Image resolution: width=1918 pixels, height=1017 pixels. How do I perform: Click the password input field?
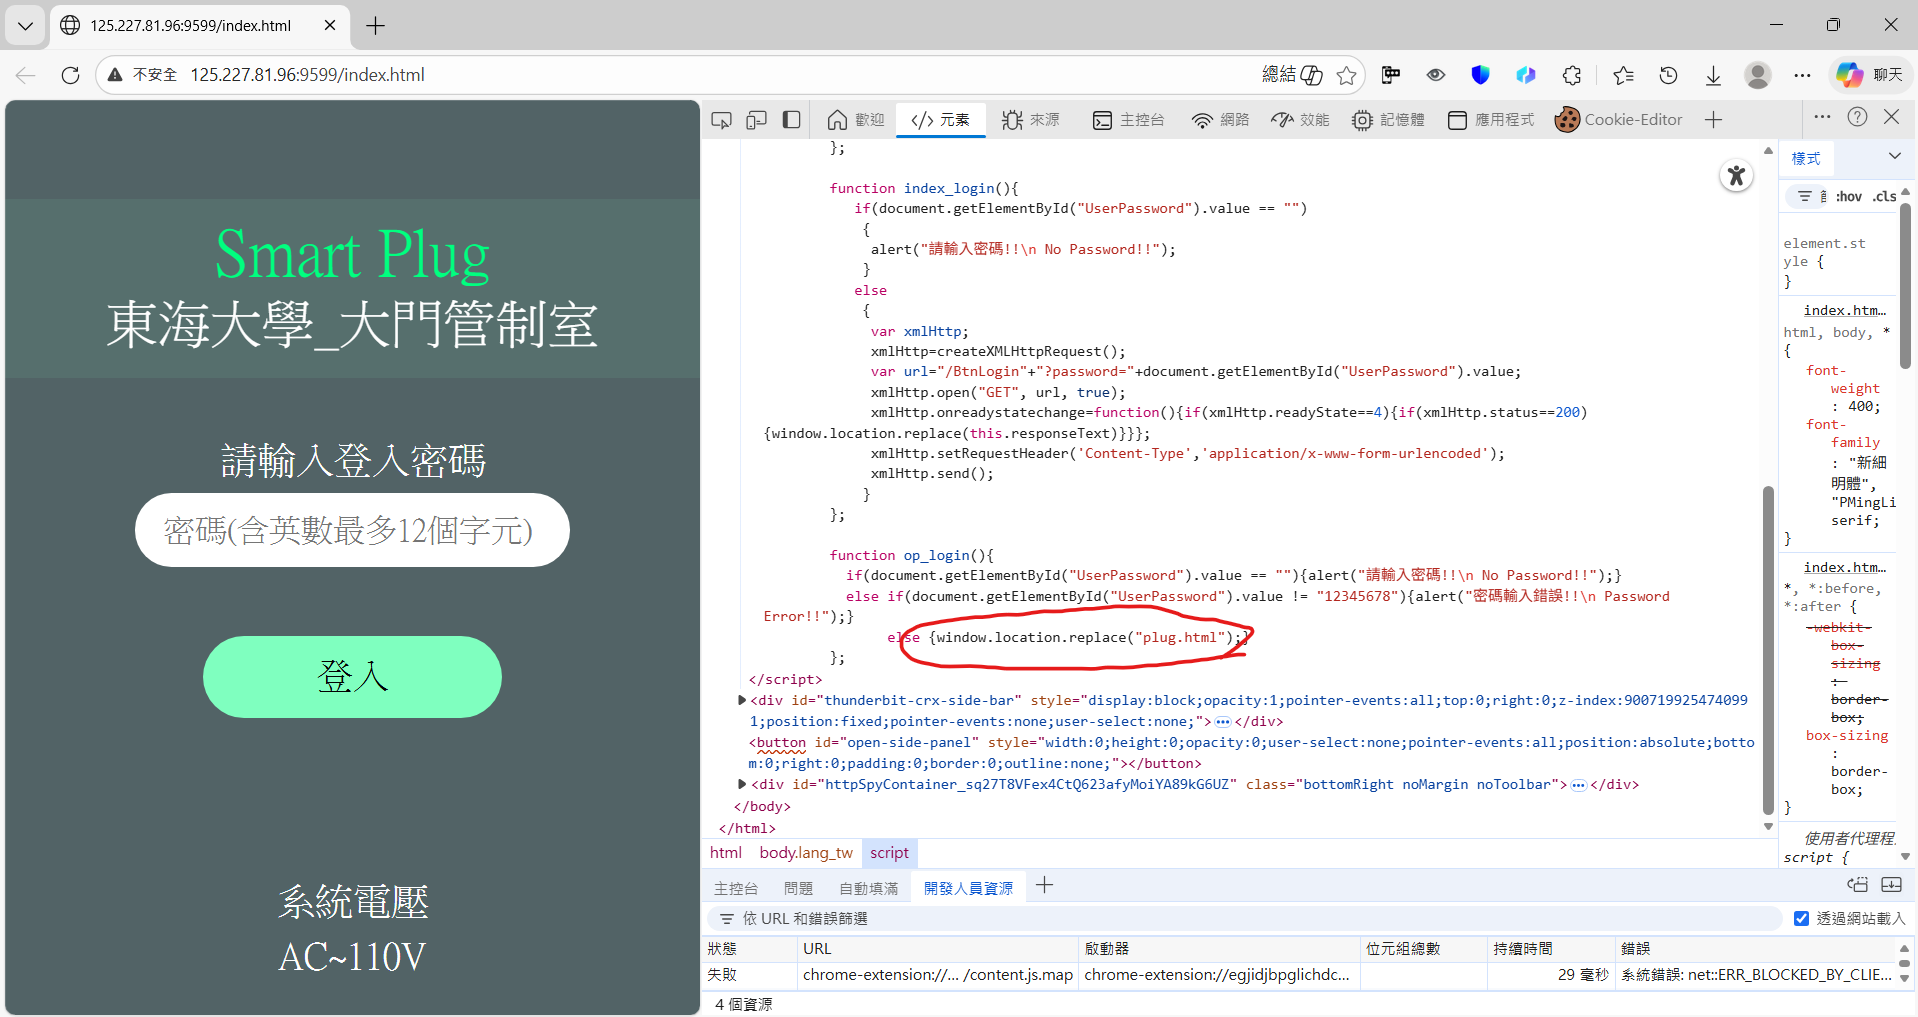[352, 530]
